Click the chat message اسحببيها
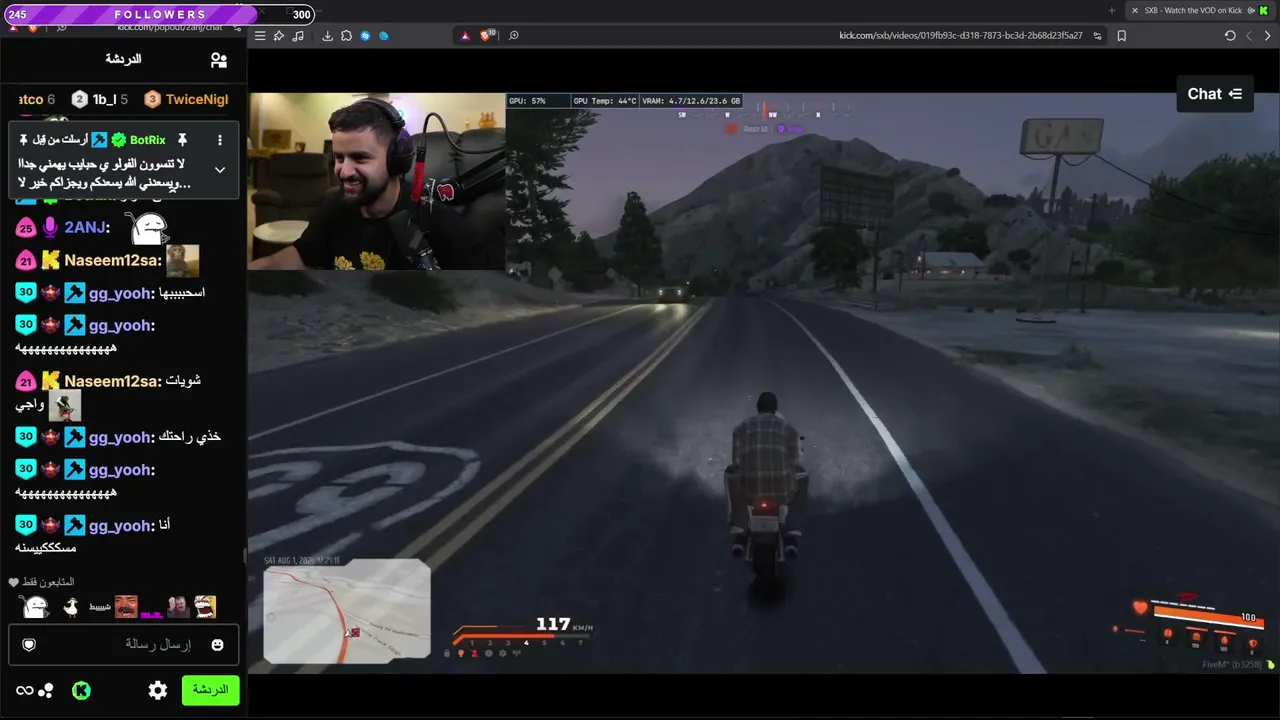Screen dimensions: 1280x720 [182, 293]
